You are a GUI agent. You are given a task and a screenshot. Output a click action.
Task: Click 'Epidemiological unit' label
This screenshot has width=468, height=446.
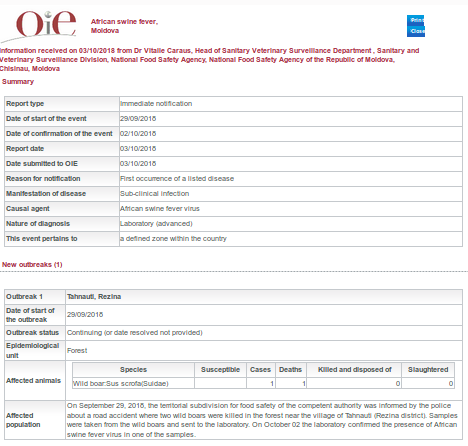[x=33, y=351]
